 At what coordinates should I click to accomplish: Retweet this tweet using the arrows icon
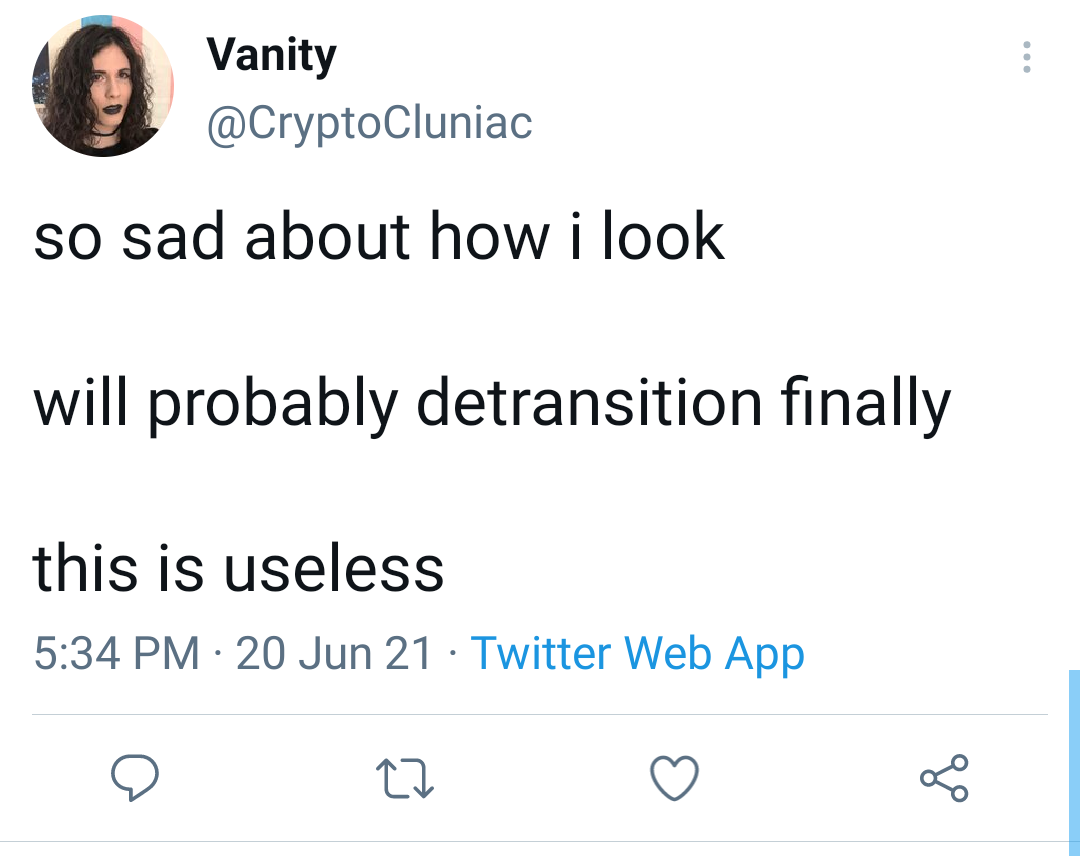(x=405, y=778)
